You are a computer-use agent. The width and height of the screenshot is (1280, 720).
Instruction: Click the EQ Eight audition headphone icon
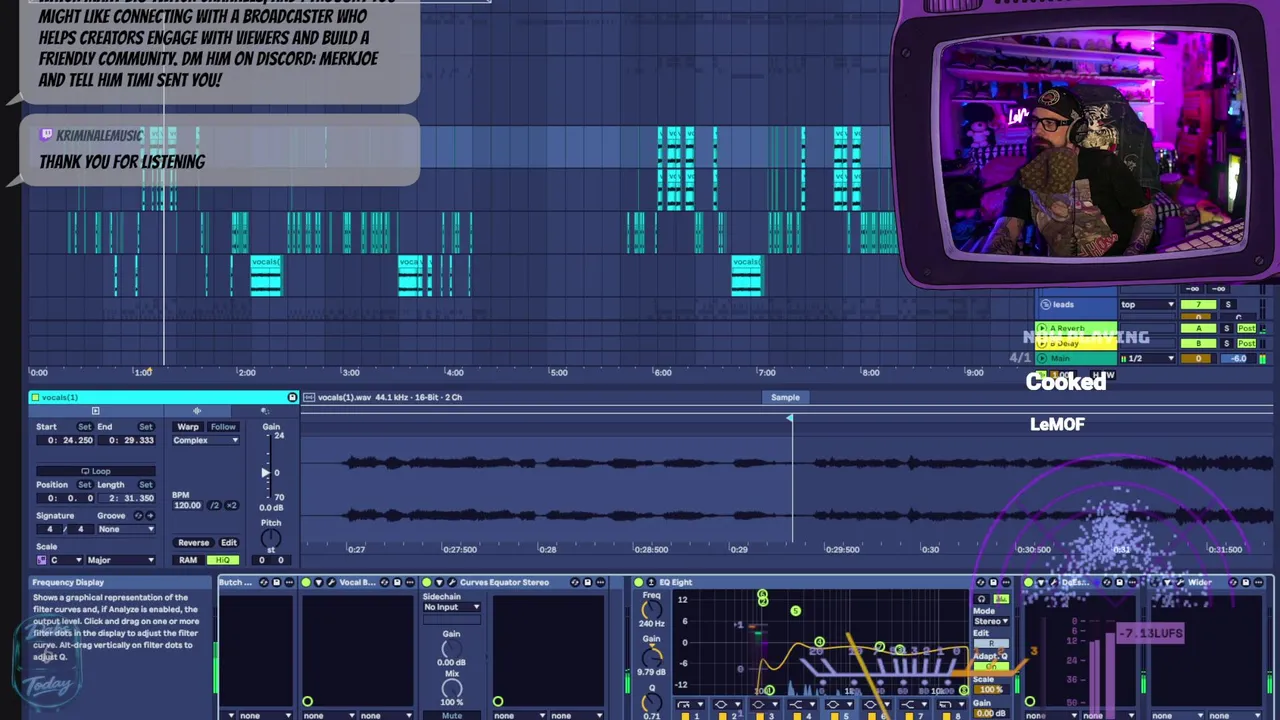click(x=982, y=599)
